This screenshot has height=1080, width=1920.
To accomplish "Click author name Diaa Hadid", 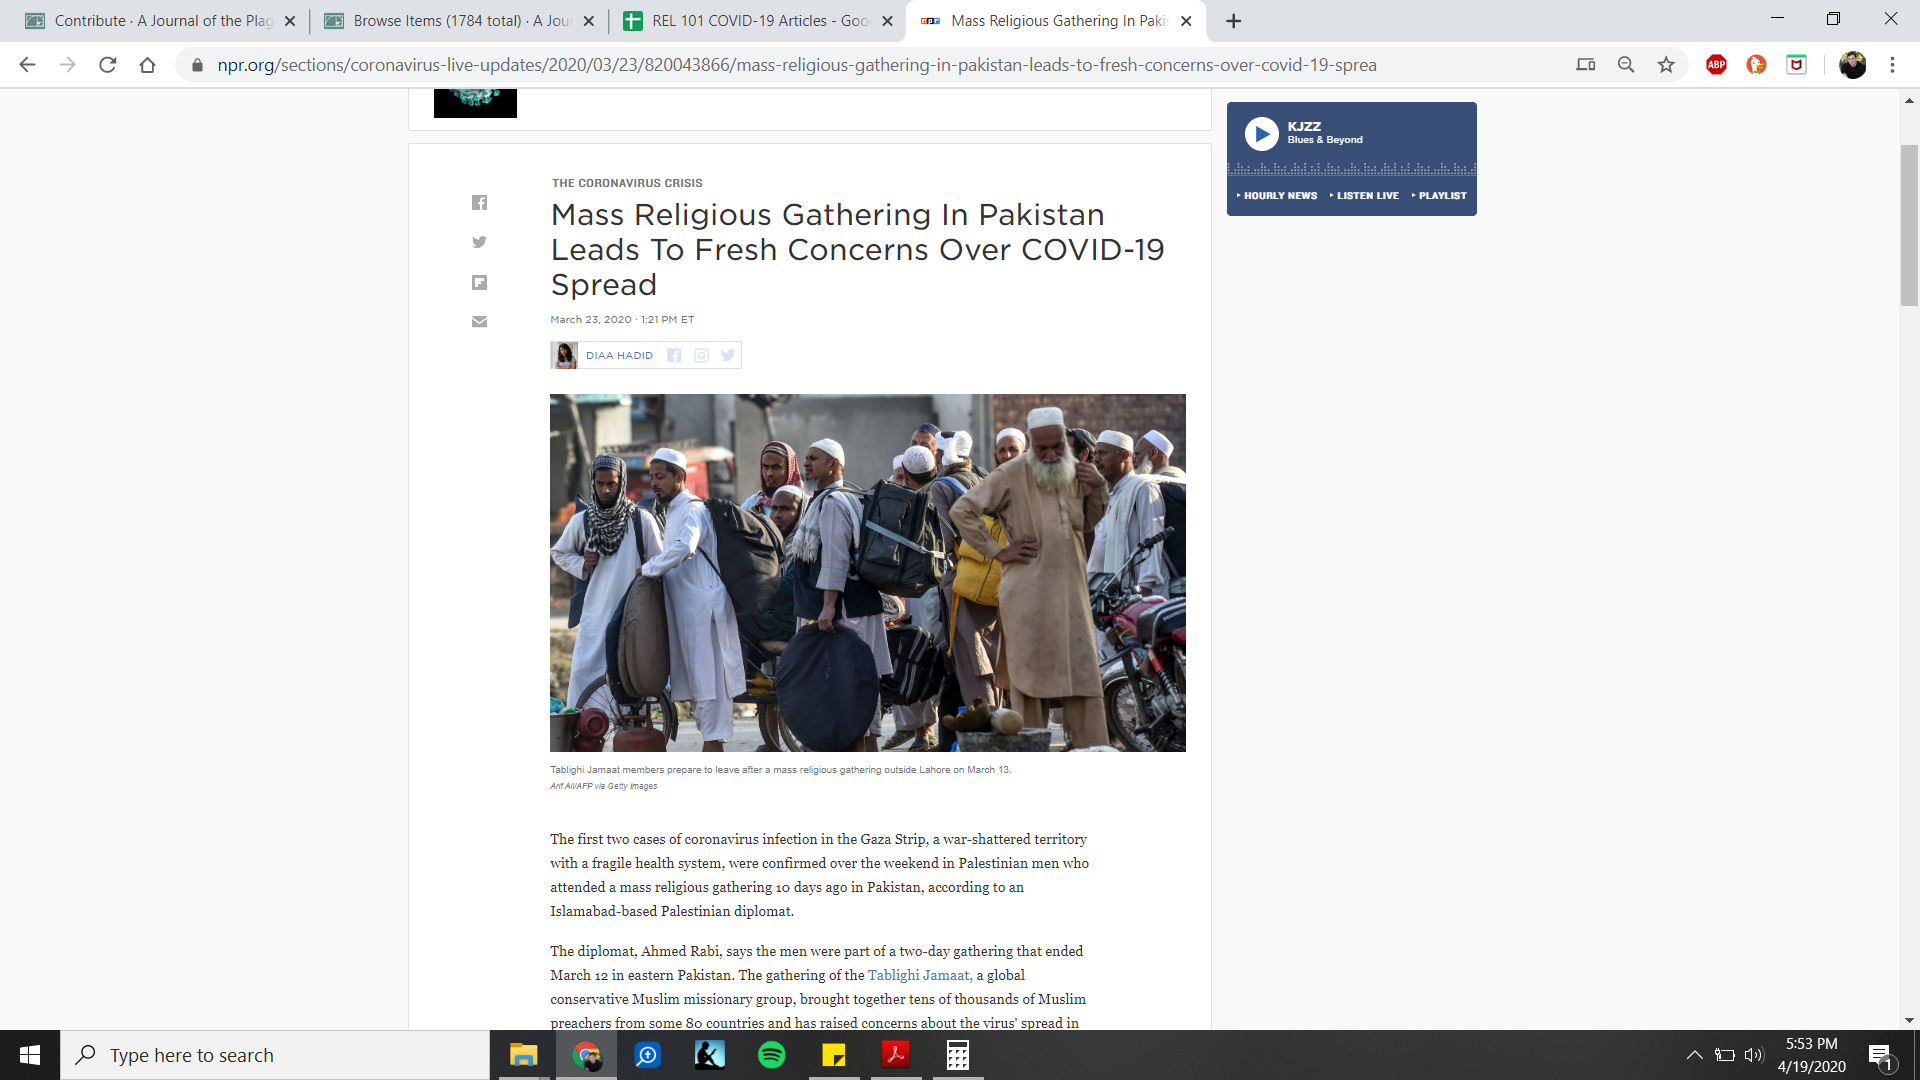I will 619,355.
